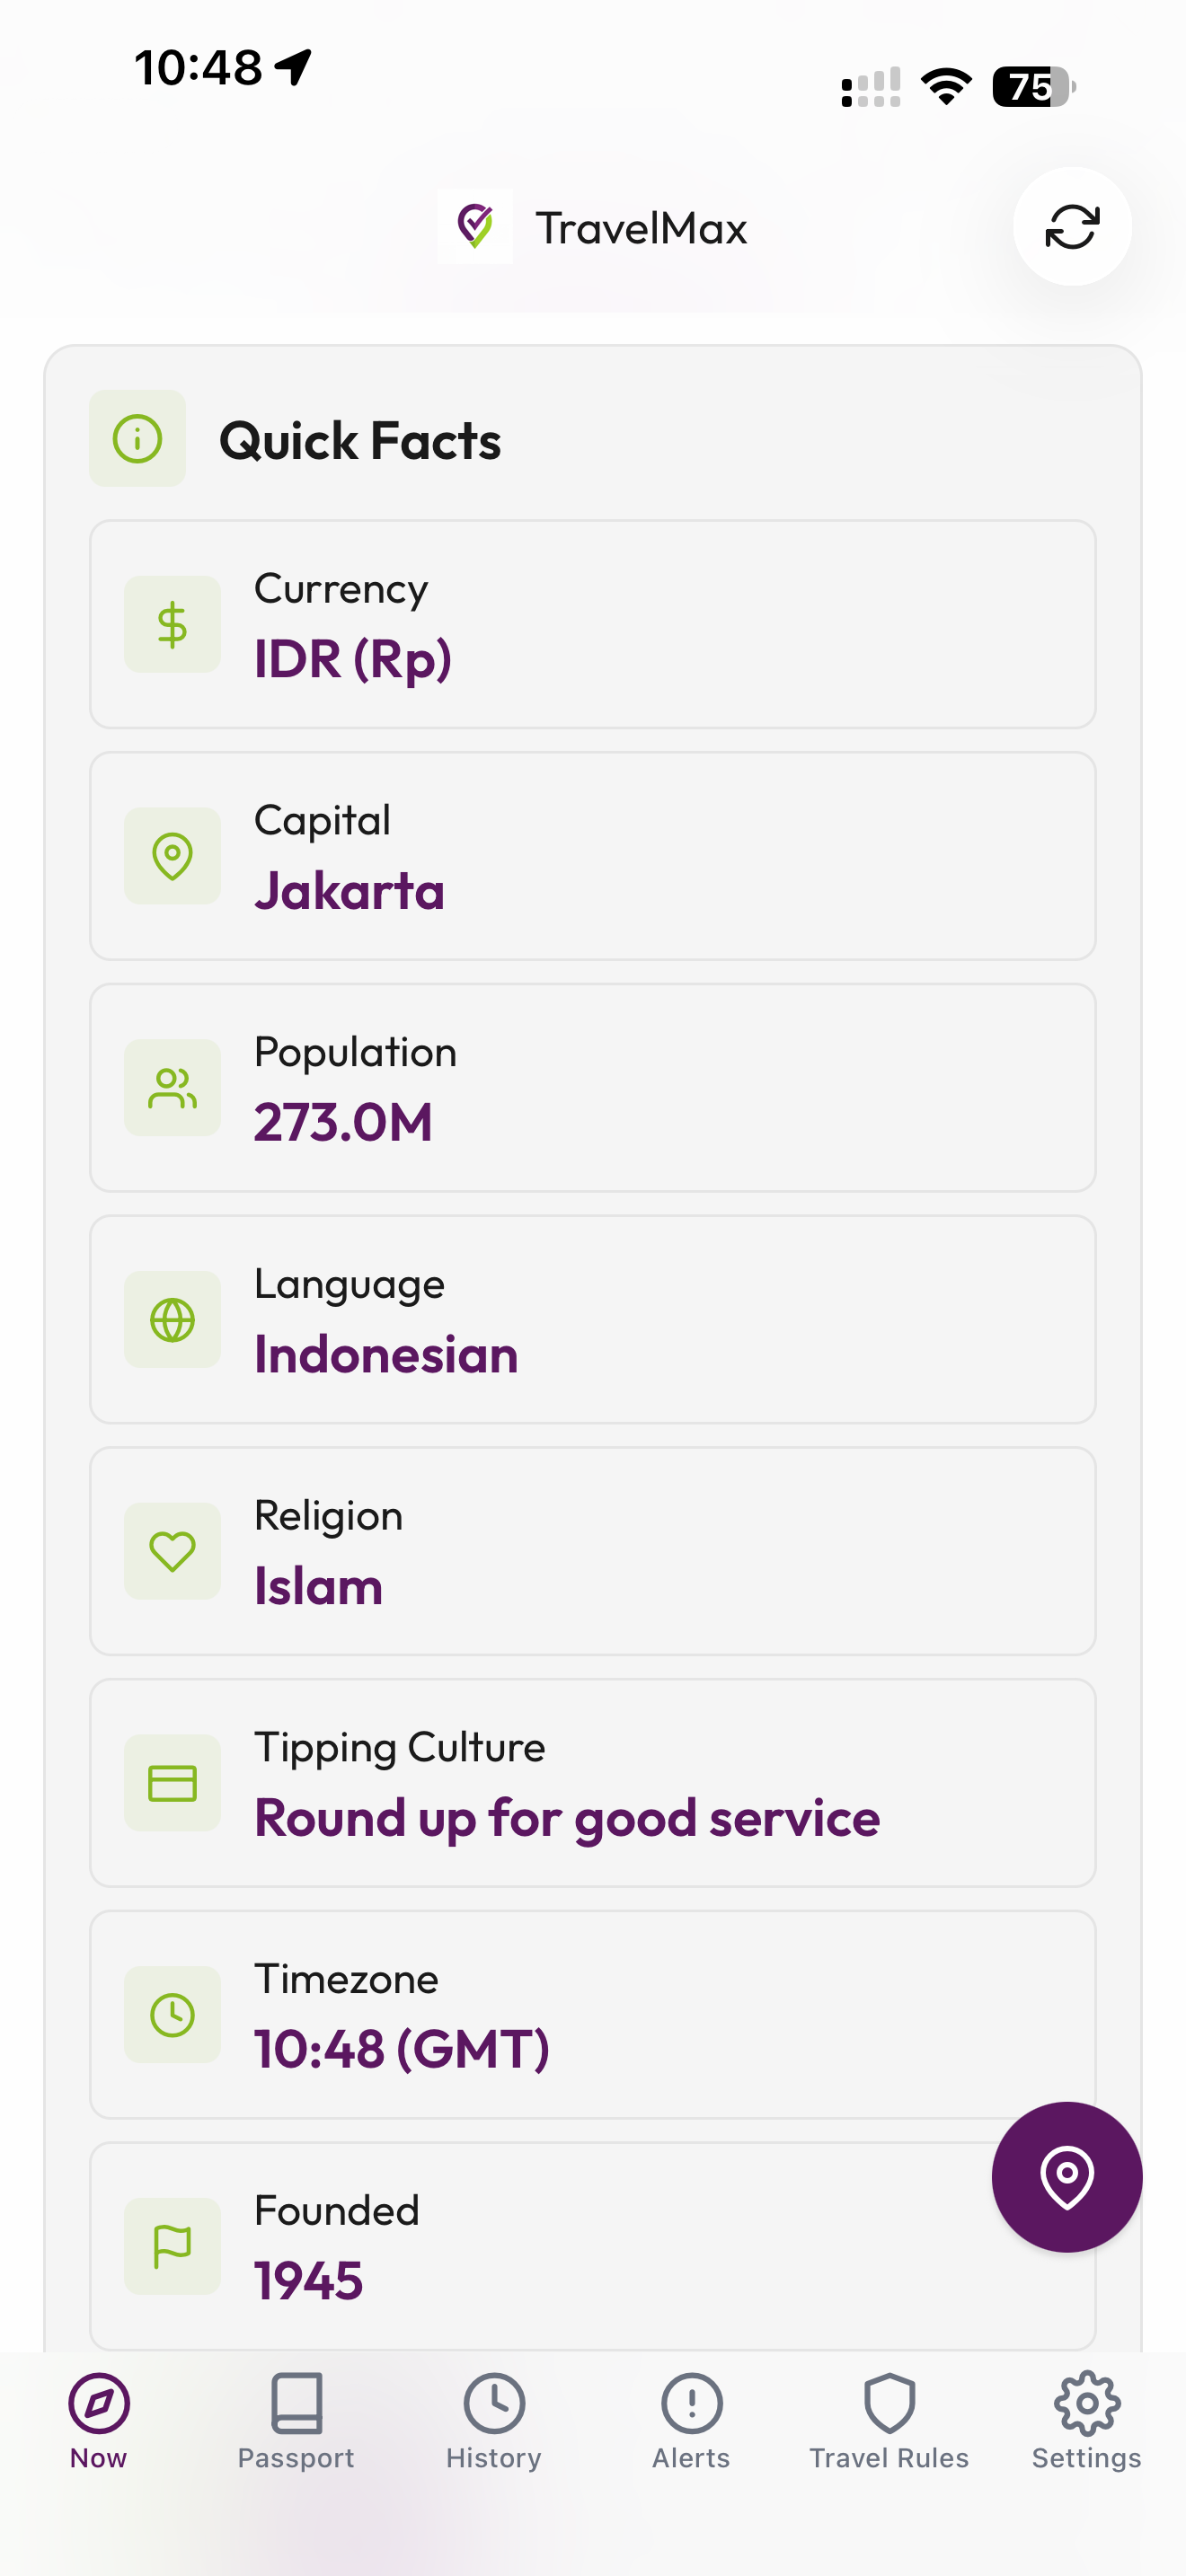This screenshot has height=2576, width=1186.
Task: Click the Timezone clock icon
Action: pos(172,2015)
